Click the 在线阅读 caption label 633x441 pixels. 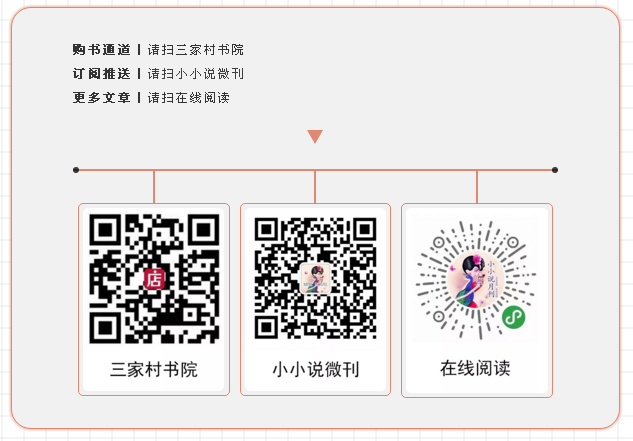click(475, 368)
